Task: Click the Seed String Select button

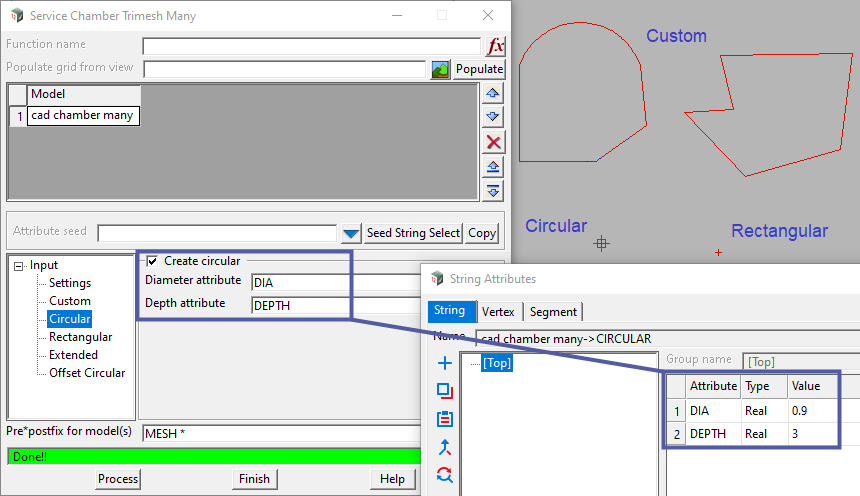Action: pyautogui.click(x=413, y=233)
